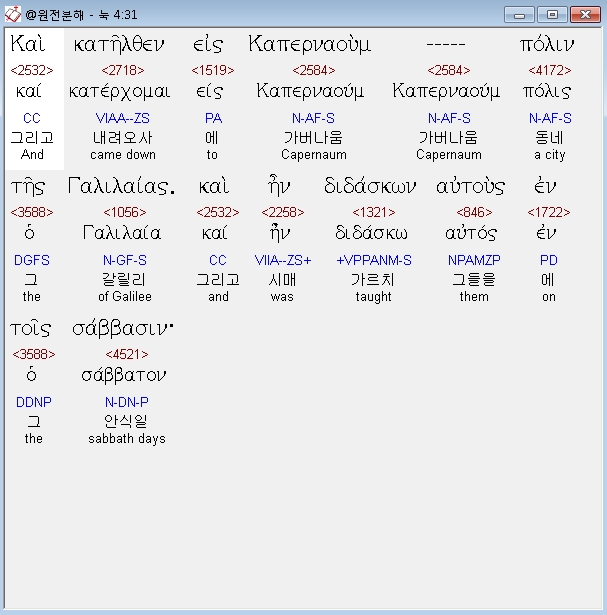Click the parsing code VIAA--ZS
This screenshot has height=615, width=607.
click(123, 118)
